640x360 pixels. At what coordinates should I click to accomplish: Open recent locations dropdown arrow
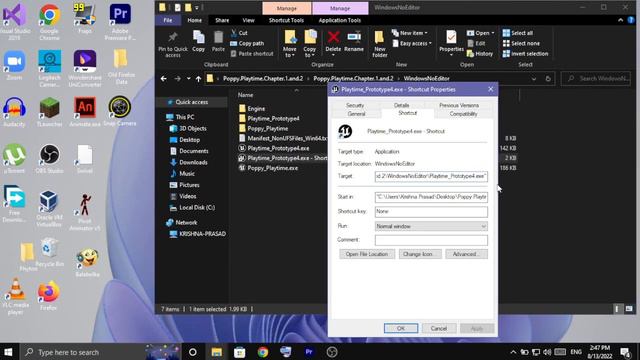pyautogui.click(x=189, y=78)
